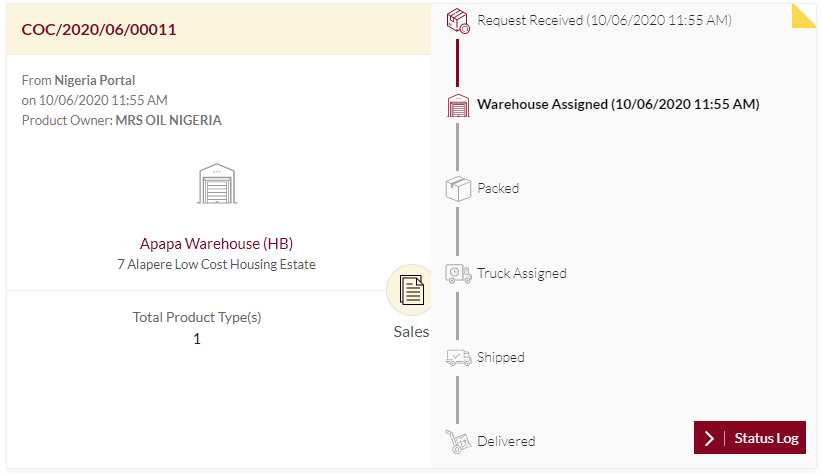821x473 pixels.
Task: Click the Shipped truck icon
Action: pos(458,357)
